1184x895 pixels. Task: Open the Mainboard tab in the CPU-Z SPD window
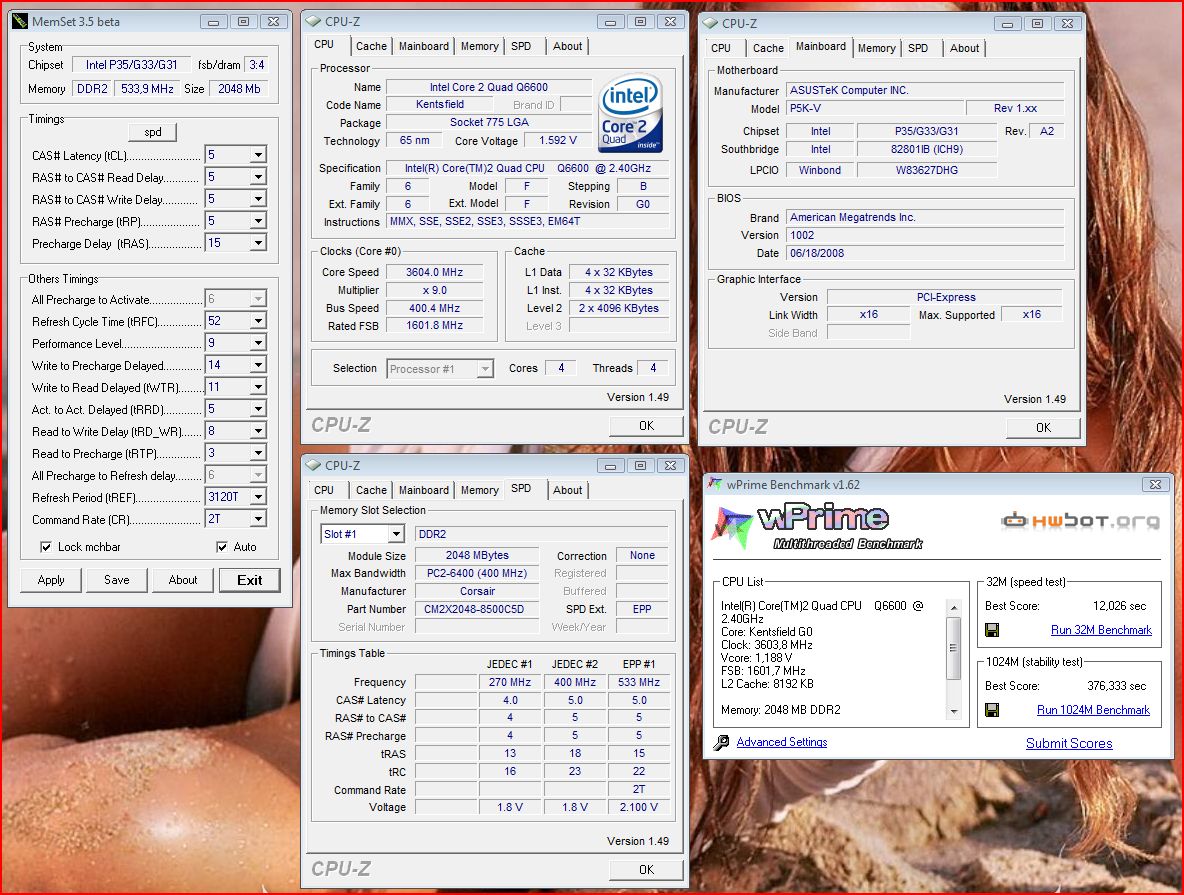(424, 490)
